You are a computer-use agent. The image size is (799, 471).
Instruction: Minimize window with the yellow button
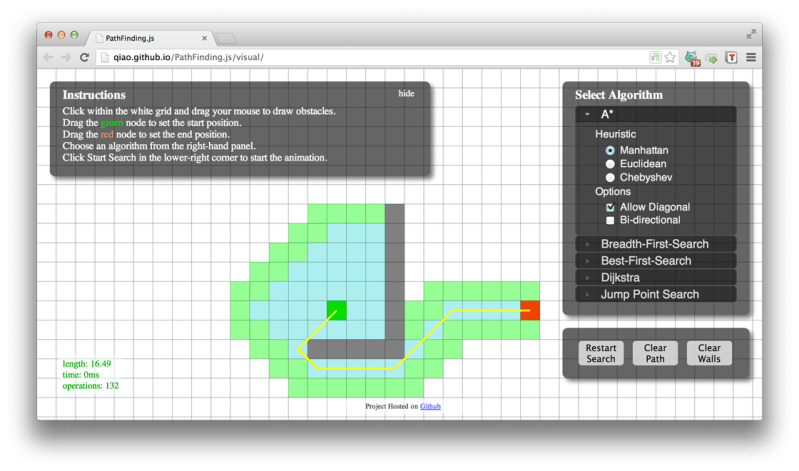pos(61,35)
